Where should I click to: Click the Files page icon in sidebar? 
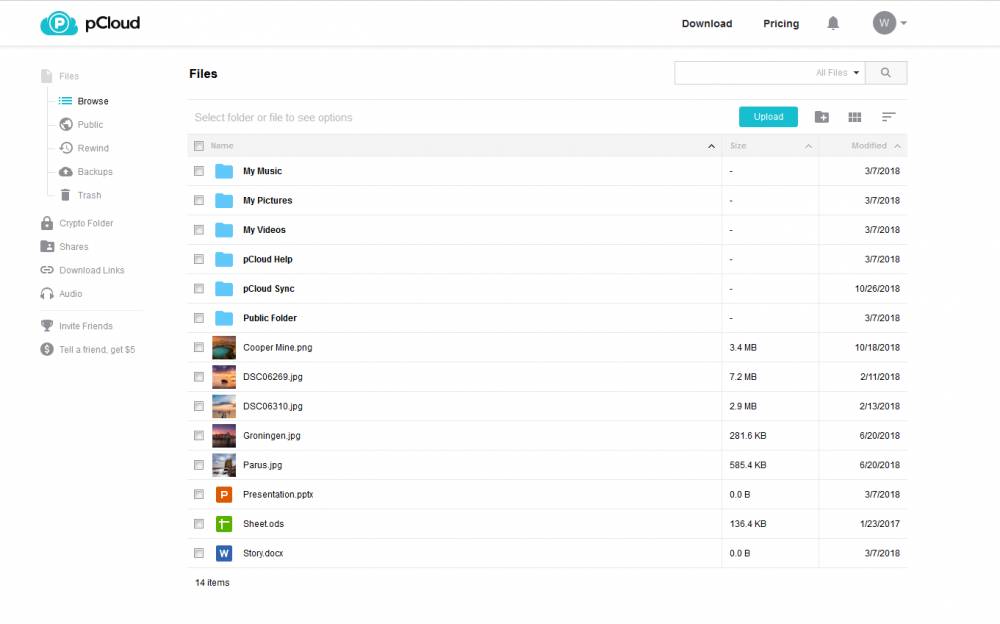pos(47,76)
